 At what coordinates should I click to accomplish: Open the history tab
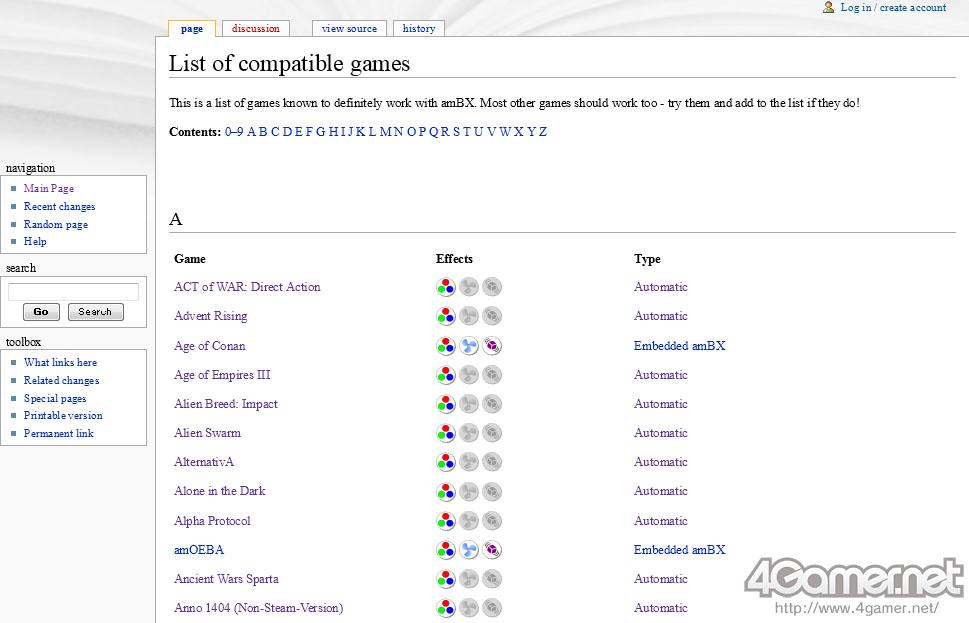[419, 28]
